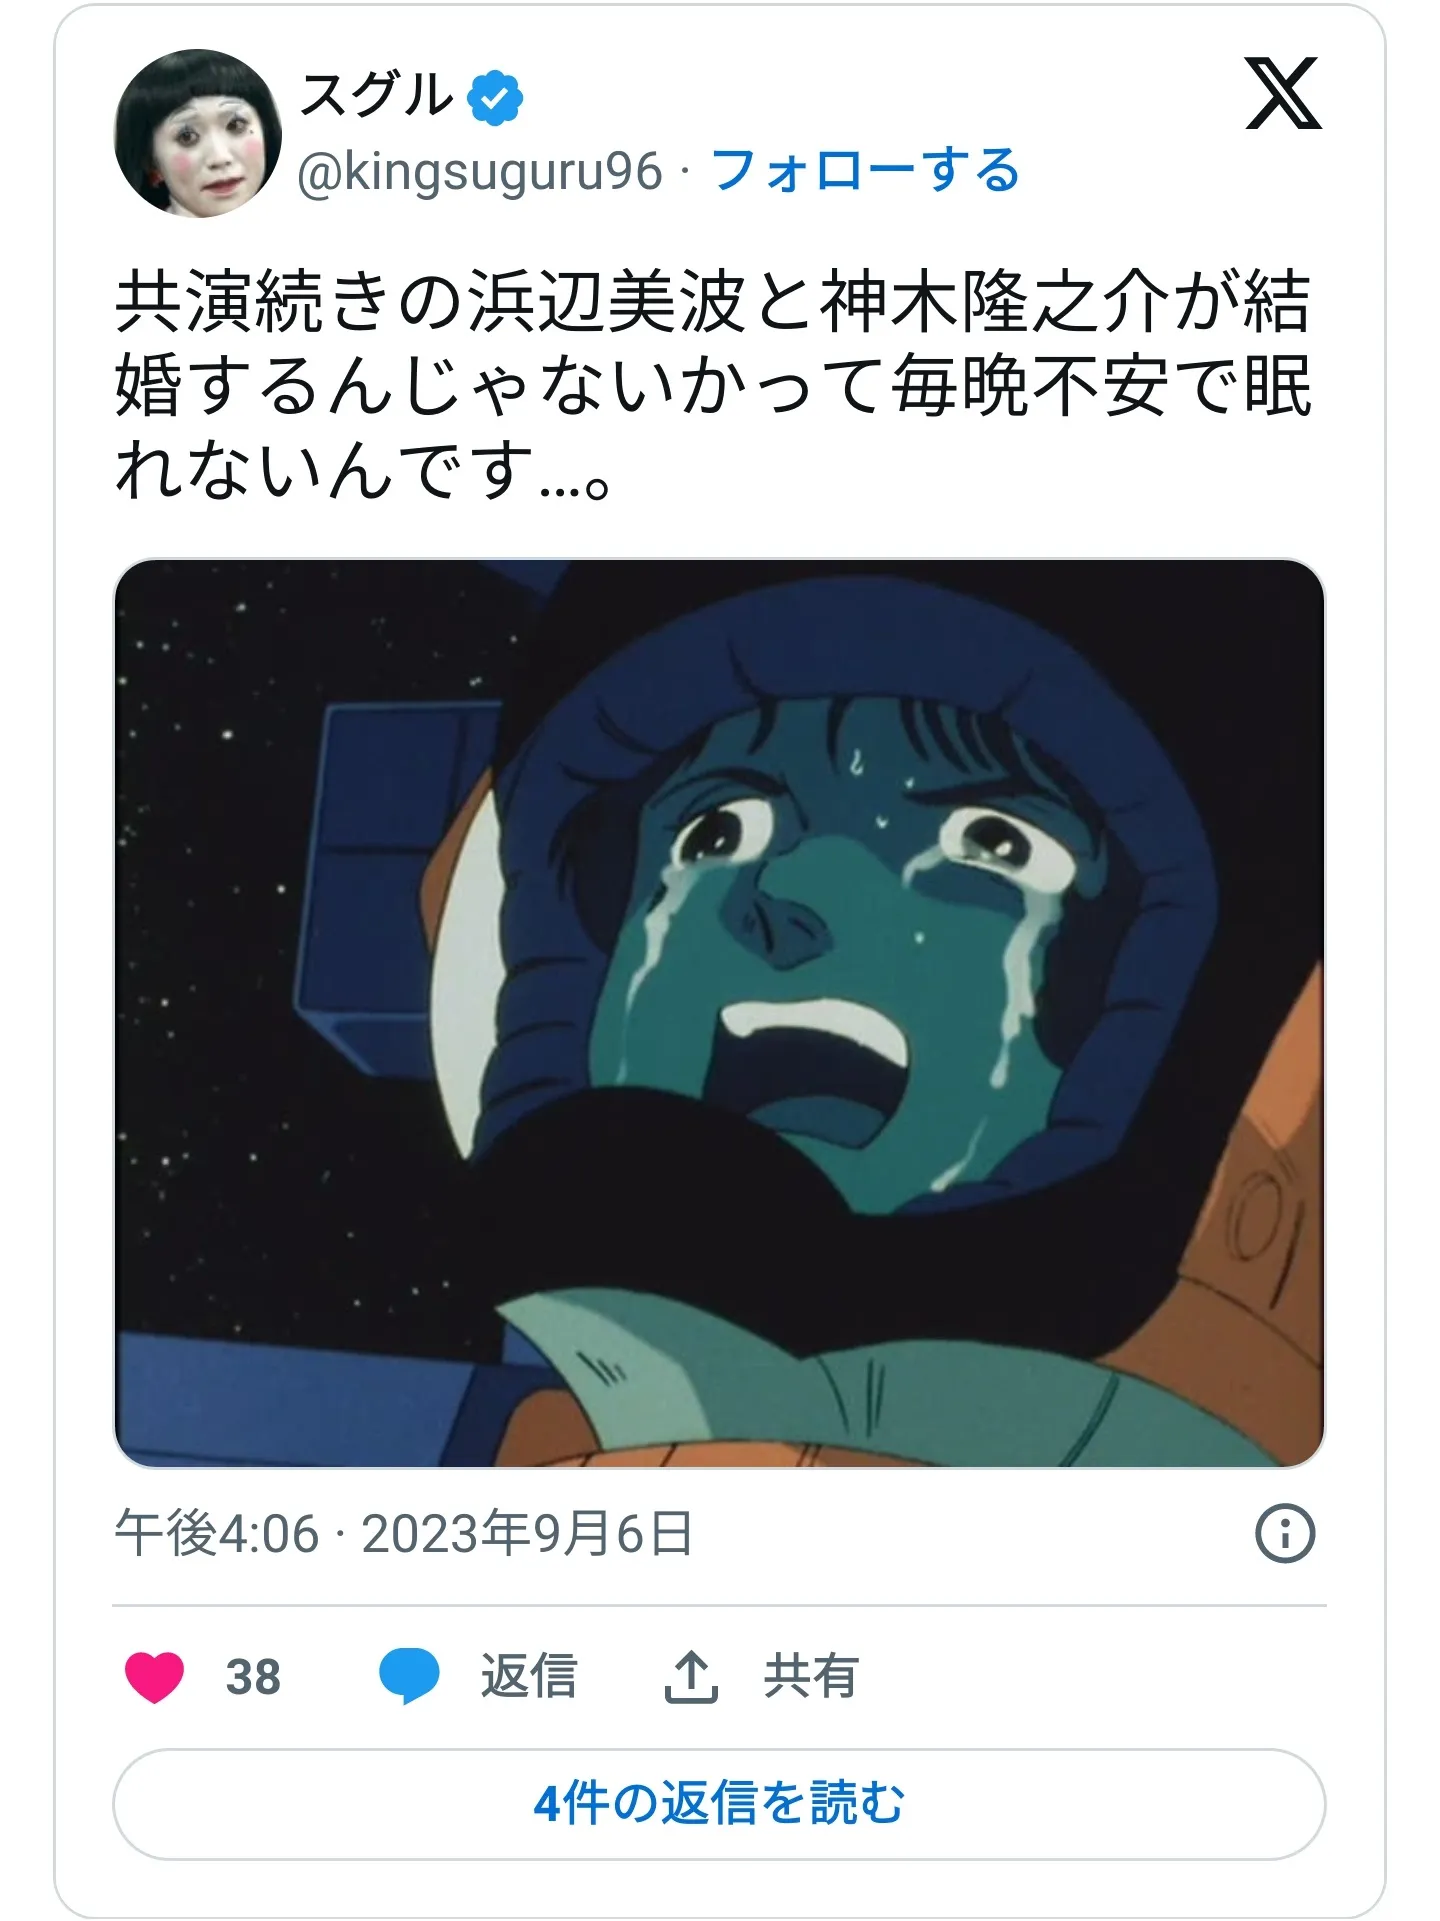
Task: Click the blue verified badge
Action: coord(497,98)
